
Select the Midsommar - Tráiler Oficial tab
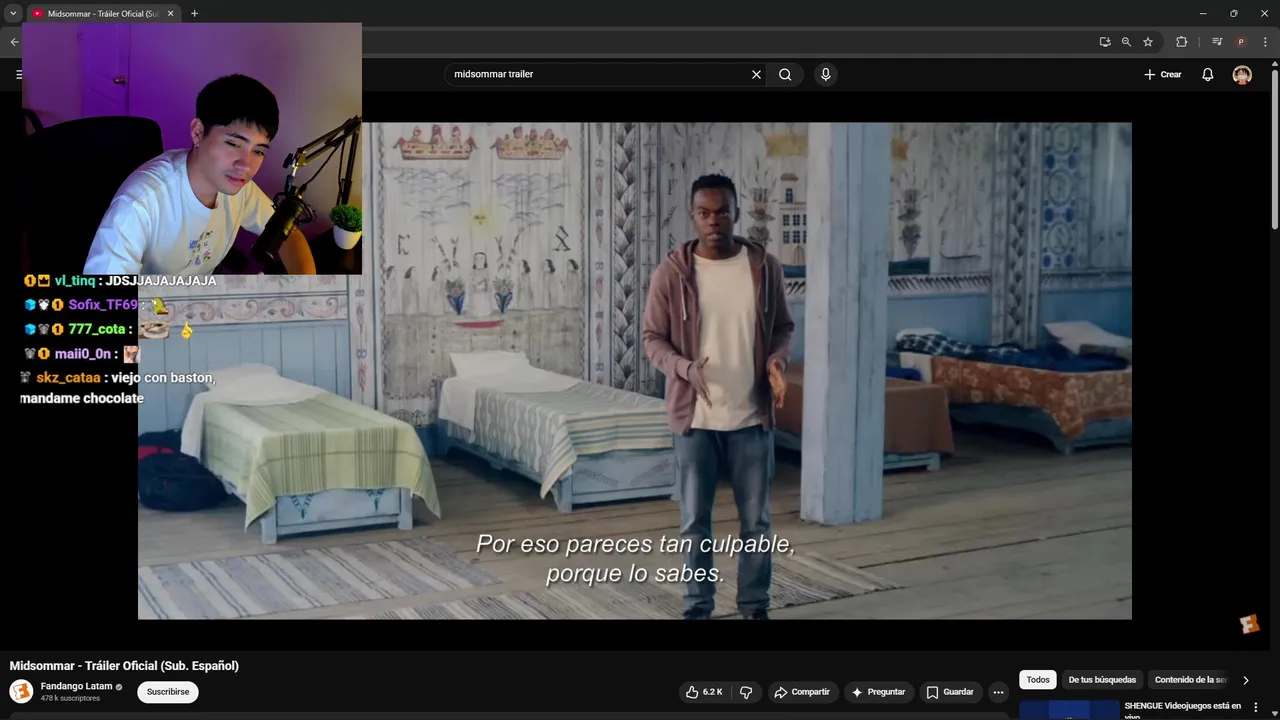coord(101,14)
